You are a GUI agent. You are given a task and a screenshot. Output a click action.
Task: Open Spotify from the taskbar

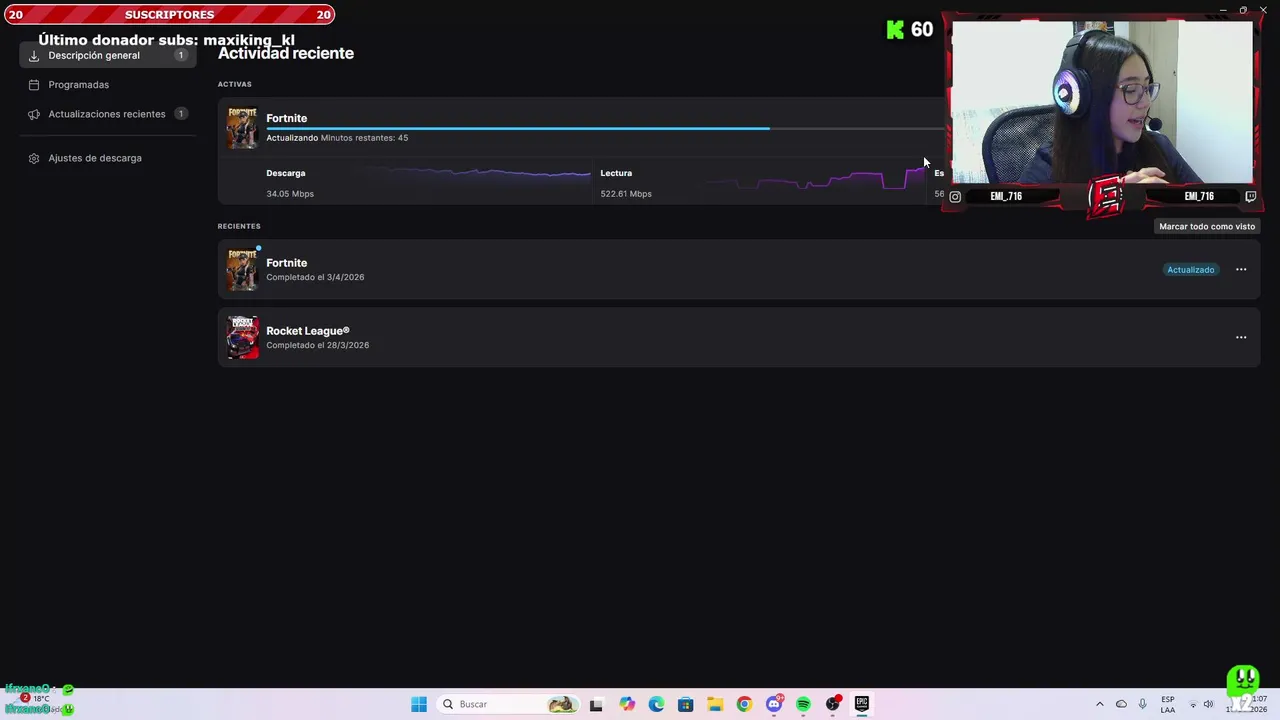click(x=803, y=704)
